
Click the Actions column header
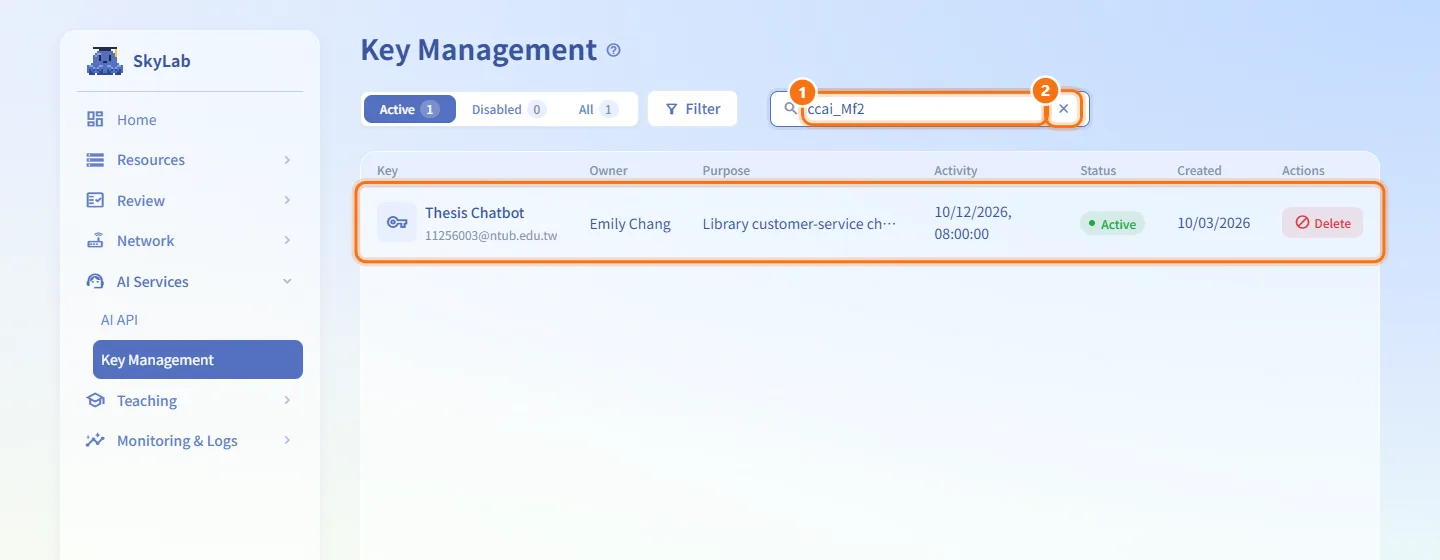click(1303, 171)
